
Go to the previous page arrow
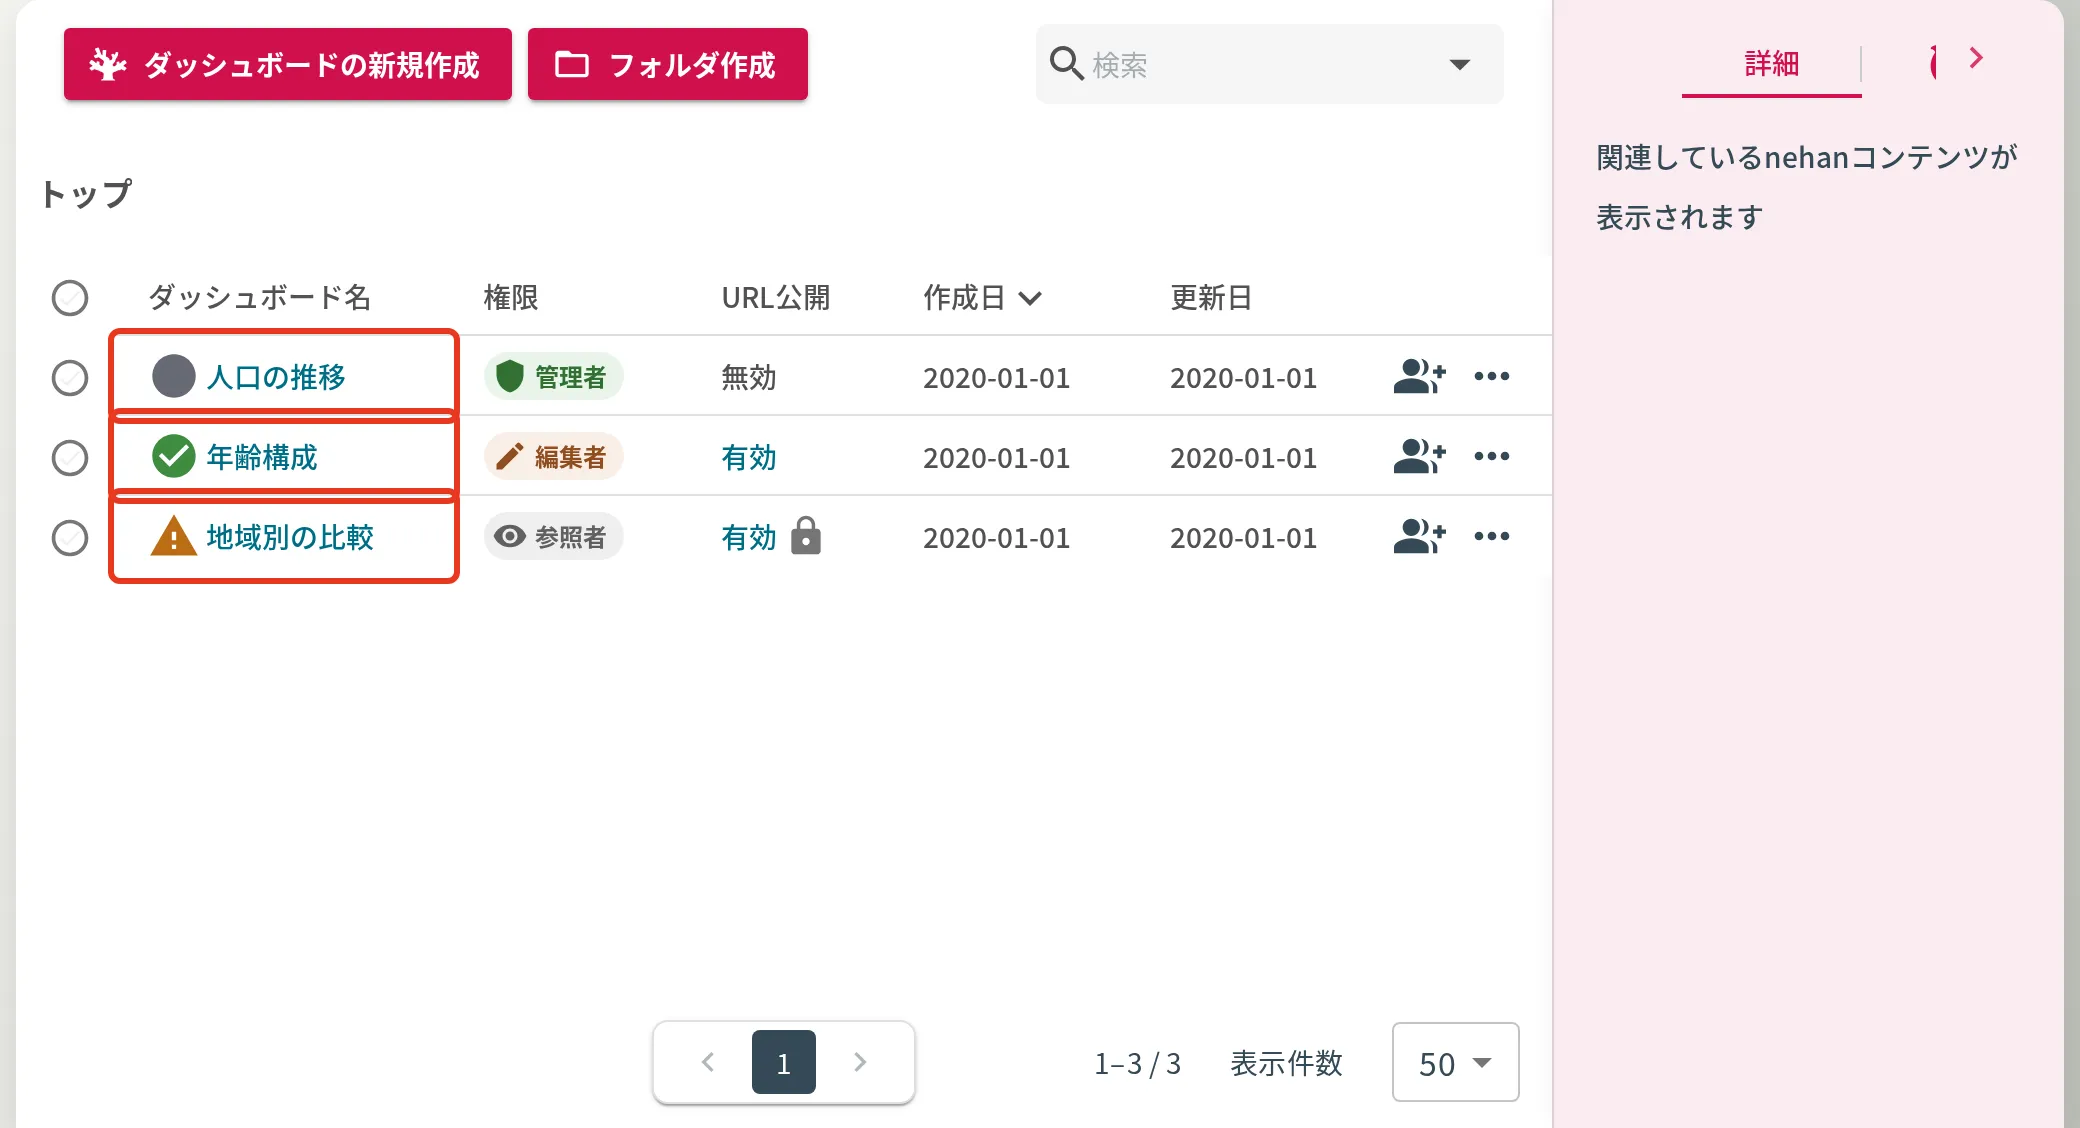coord(708,1062)
